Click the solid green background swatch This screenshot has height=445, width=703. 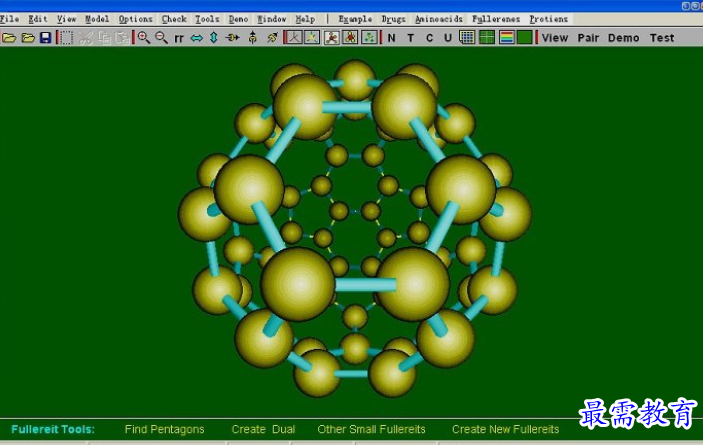(x=525, y=38)
